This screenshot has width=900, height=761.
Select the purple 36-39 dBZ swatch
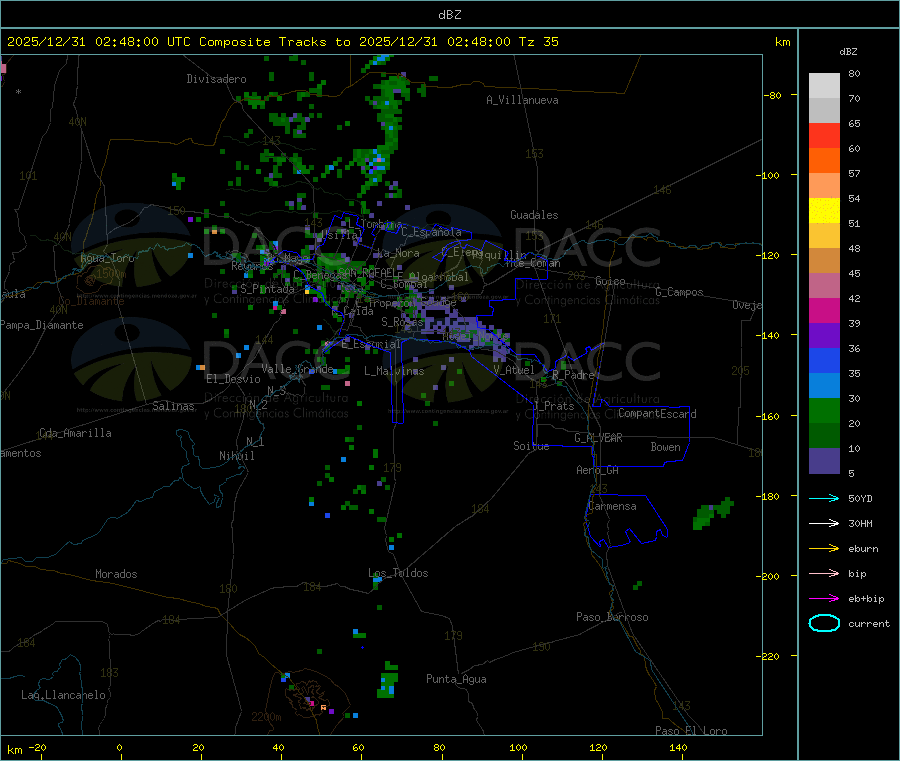[824, 336]
